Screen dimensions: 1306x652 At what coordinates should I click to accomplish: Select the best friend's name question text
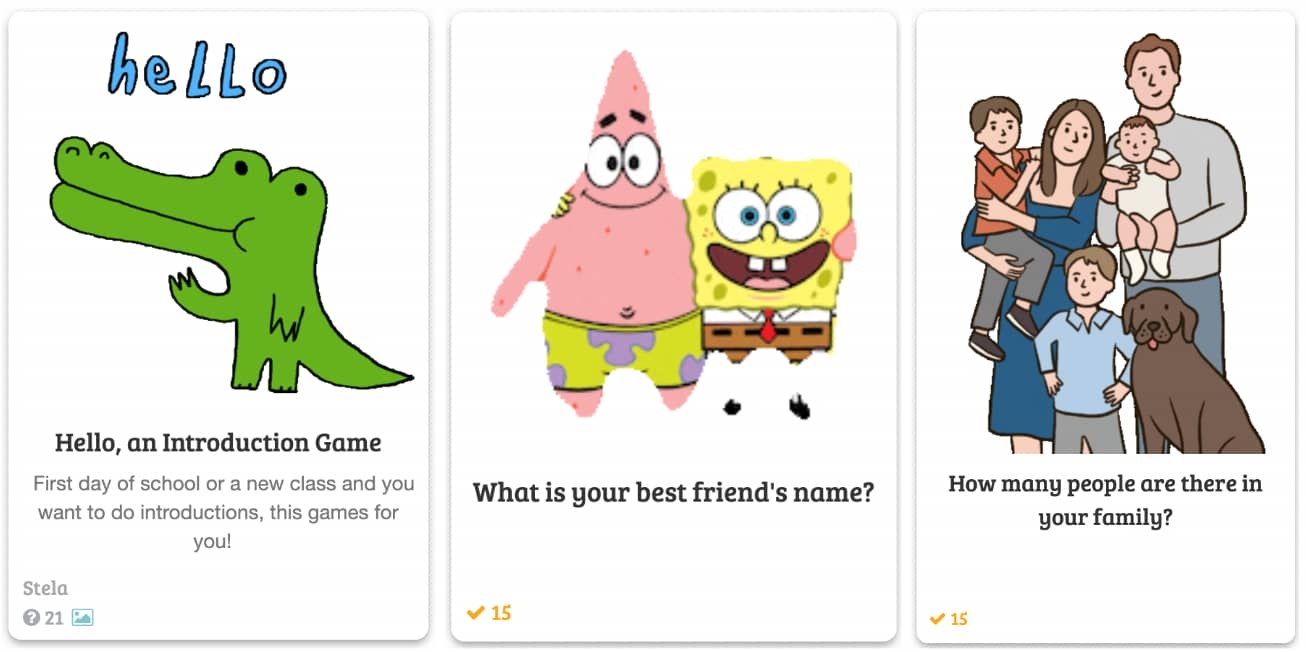pyautogui.click(x=673, y=492)
